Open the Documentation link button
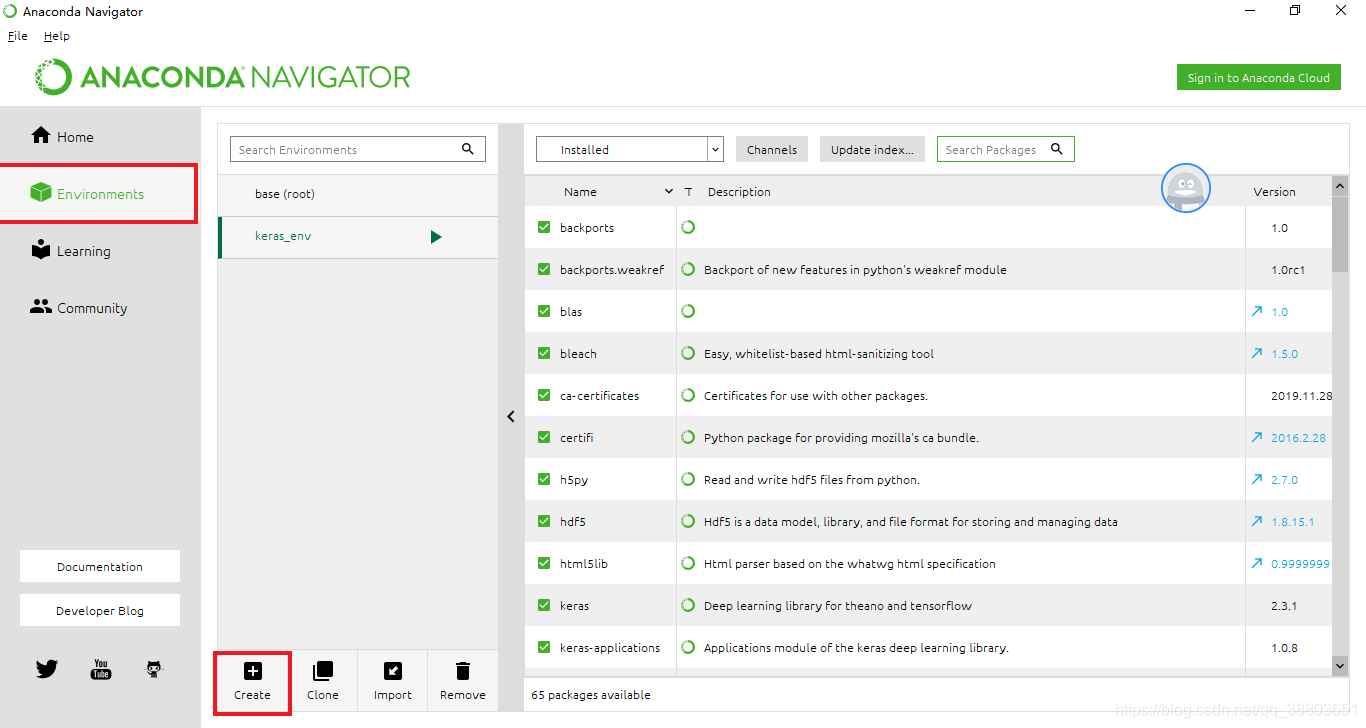 [100, 566]
